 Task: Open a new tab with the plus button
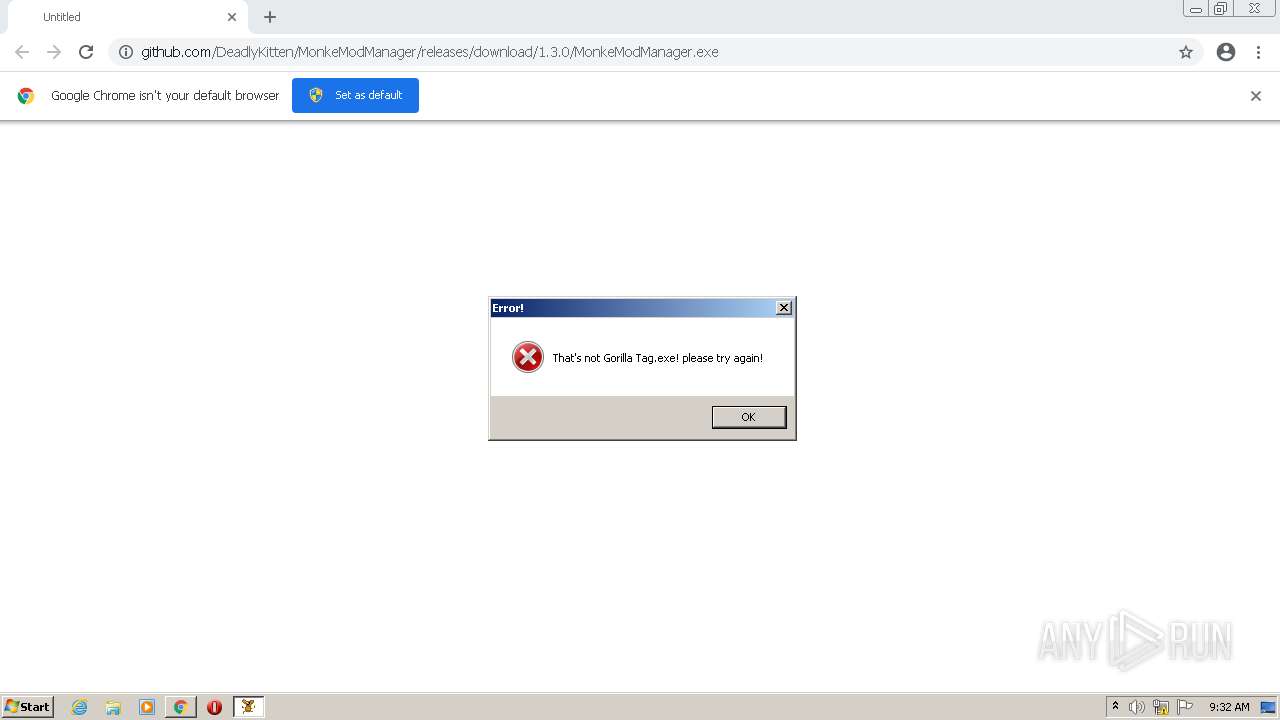coord(270,17)
